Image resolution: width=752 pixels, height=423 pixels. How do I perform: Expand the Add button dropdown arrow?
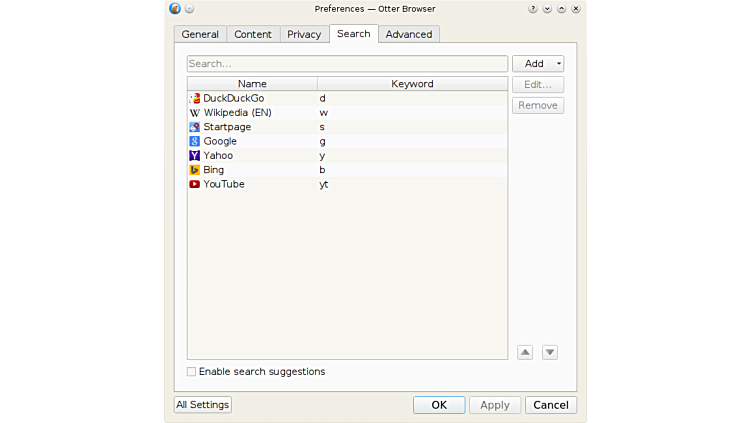point(559,64)
